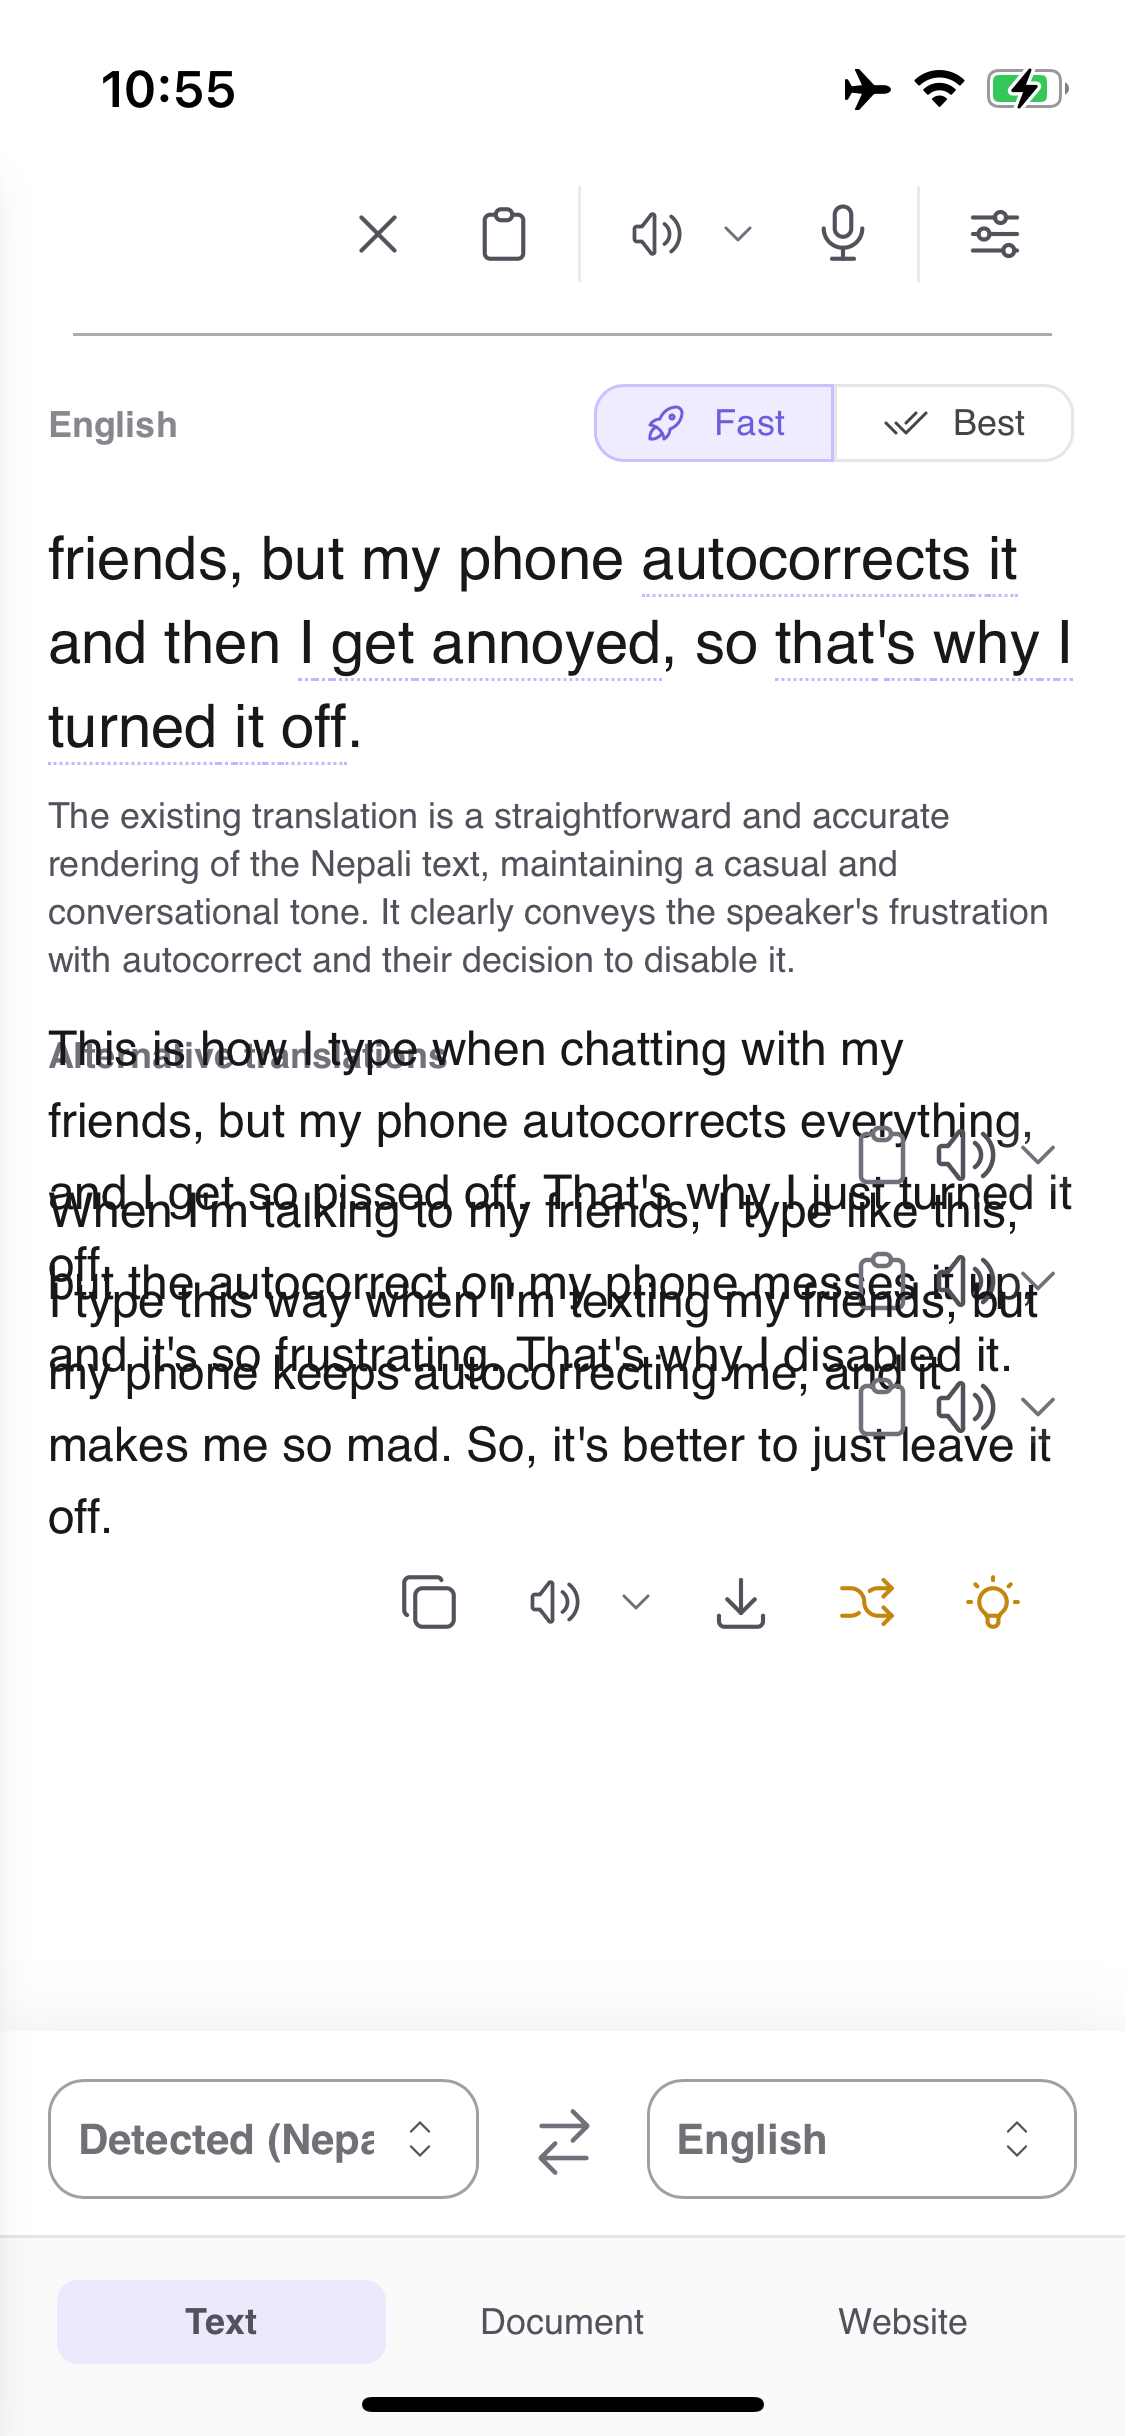1125x2436 pixels.
Task: Copy the translation with the copy icon
Action: (x=428, y=1602)
